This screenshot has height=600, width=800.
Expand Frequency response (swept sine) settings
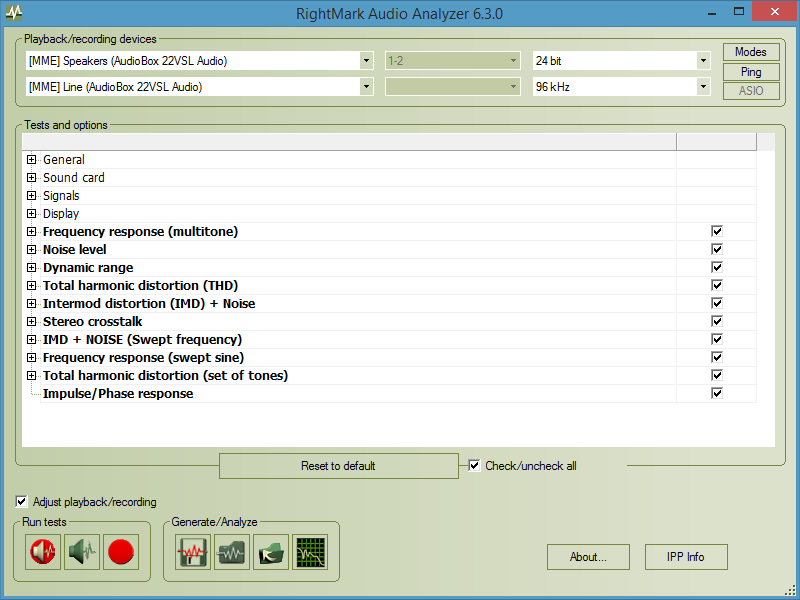32,357
